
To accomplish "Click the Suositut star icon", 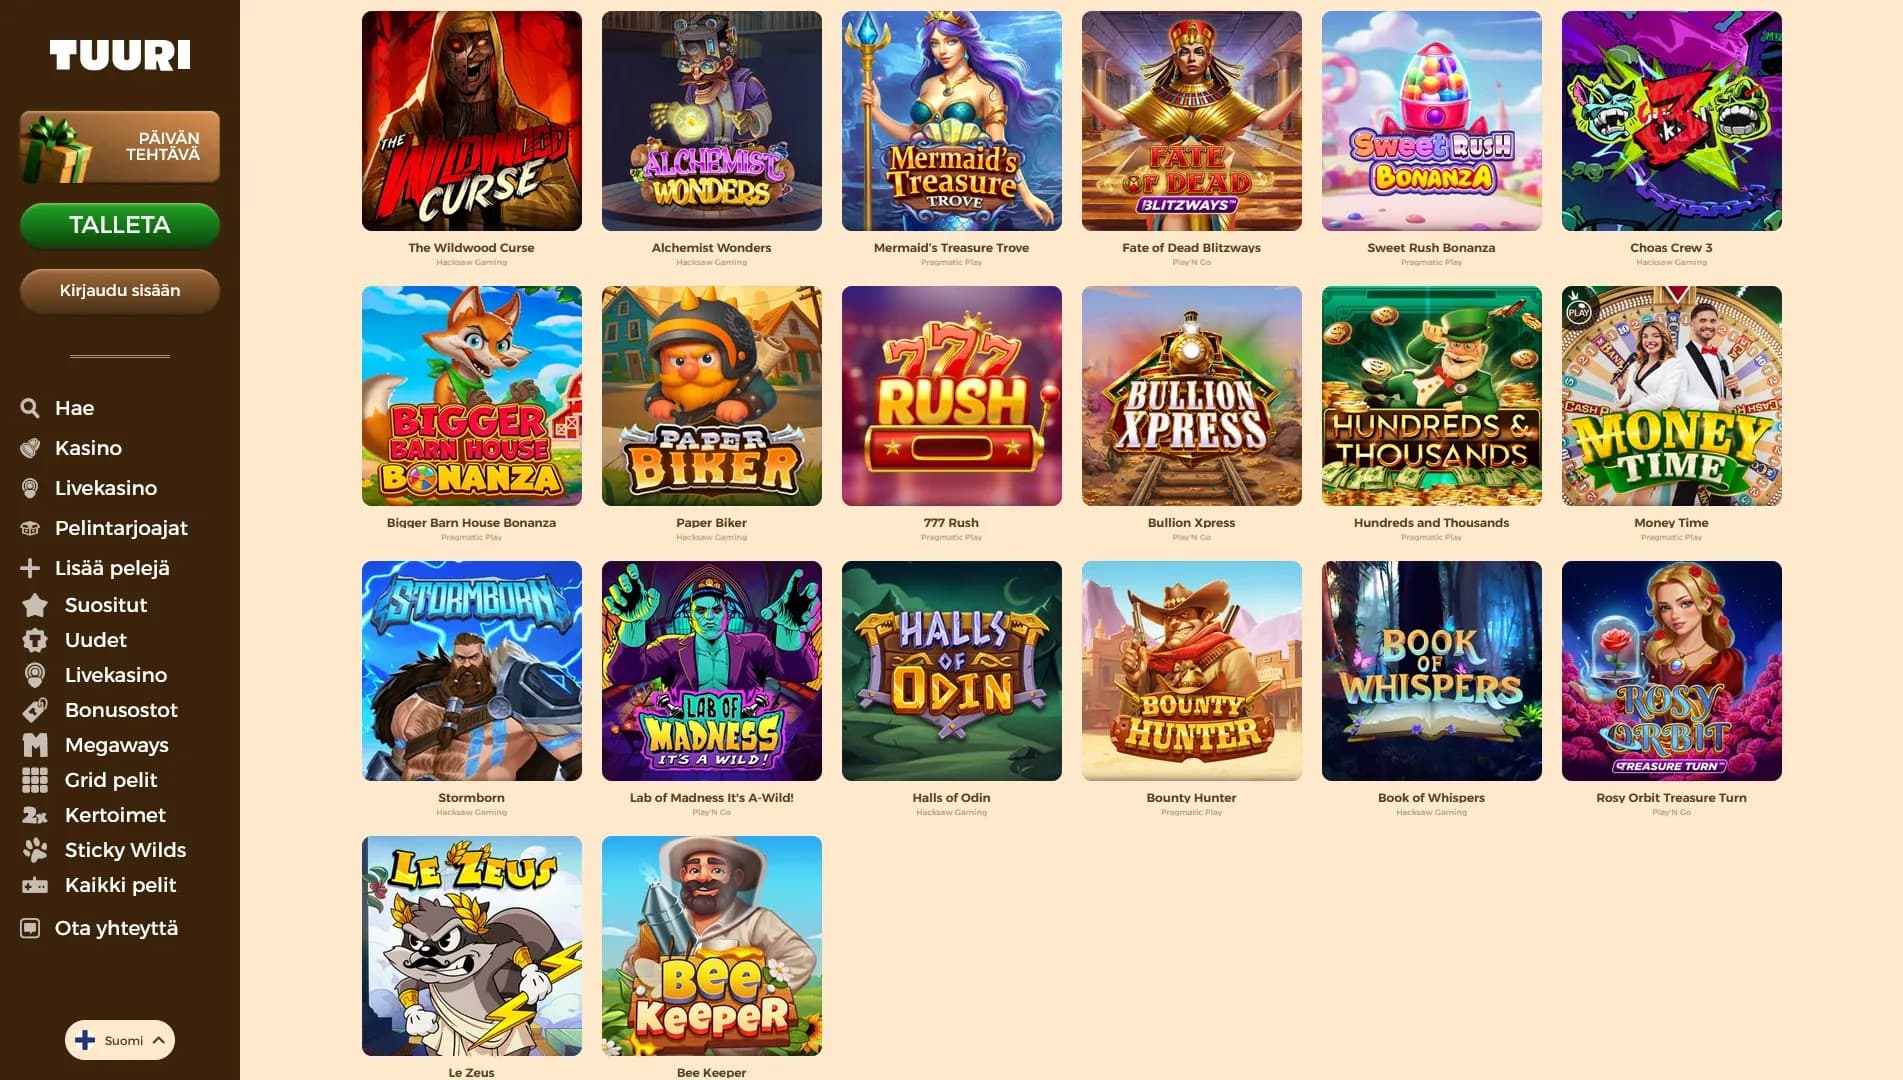I will 35,605.
